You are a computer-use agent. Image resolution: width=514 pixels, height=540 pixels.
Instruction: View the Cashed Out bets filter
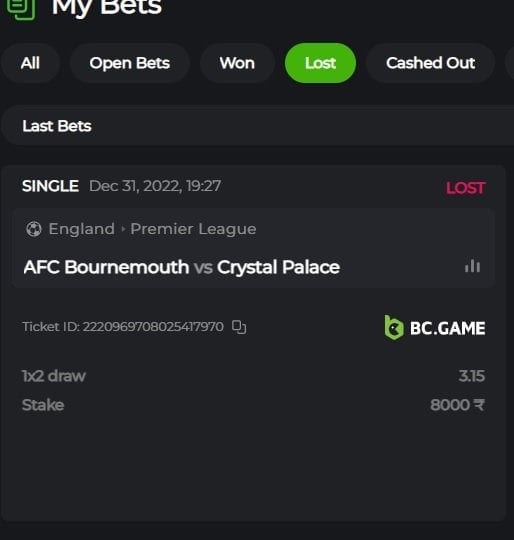[430, 63]
